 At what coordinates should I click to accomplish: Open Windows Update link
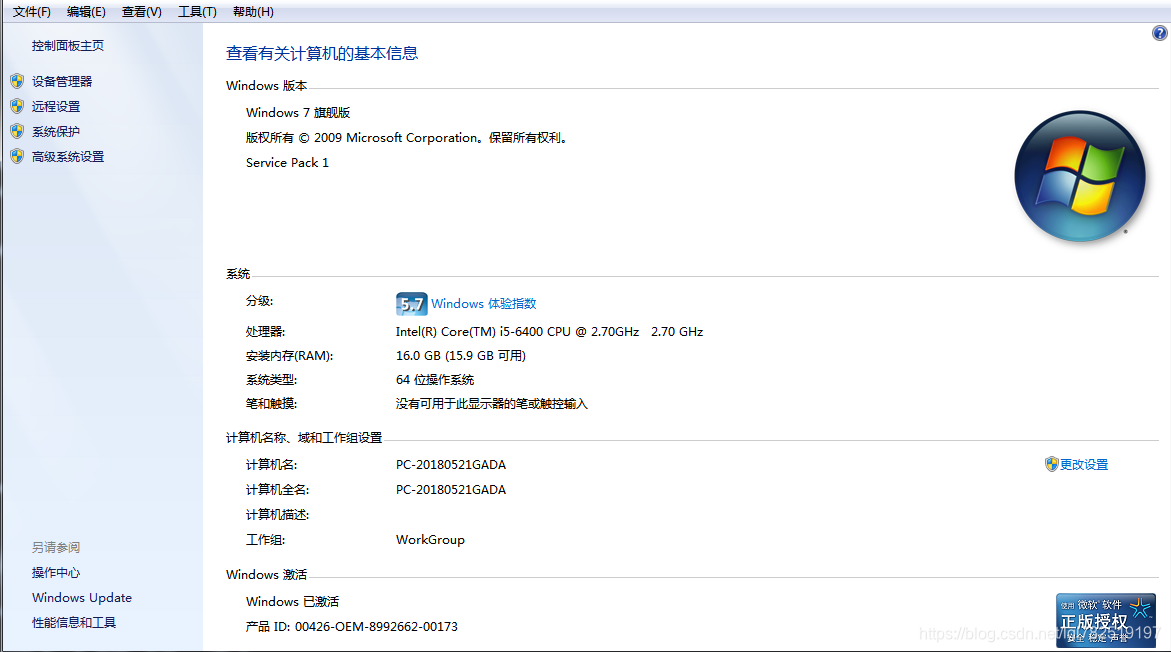(82, 597)
